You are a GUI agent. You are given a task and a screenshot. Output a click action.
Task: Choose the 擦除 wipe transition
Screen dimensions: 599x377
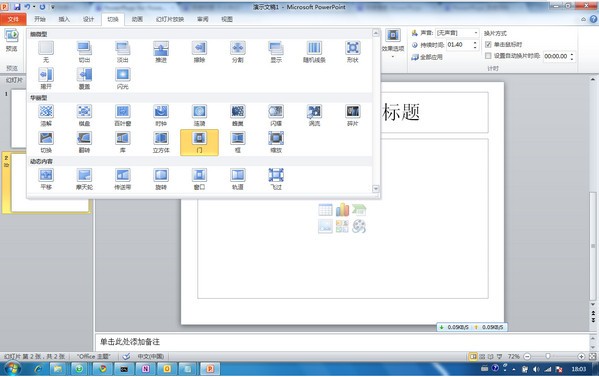(x=199, y=52)
